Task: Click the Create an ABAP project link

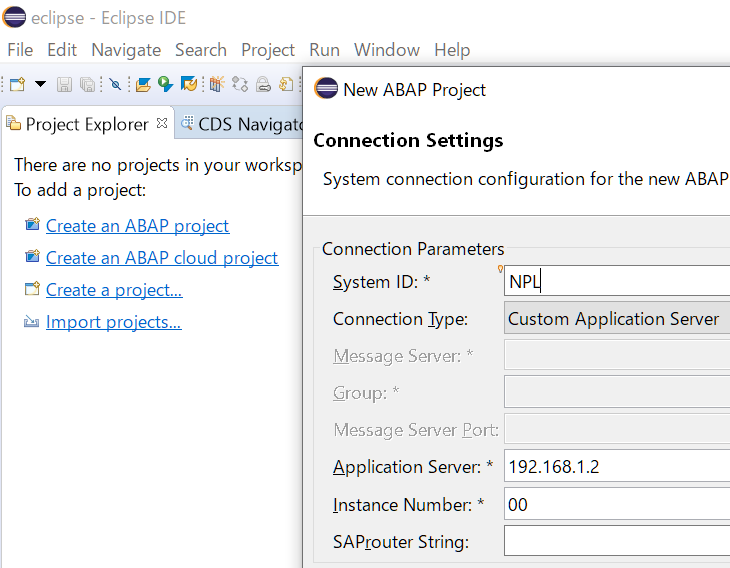Action: pos(137,226)
